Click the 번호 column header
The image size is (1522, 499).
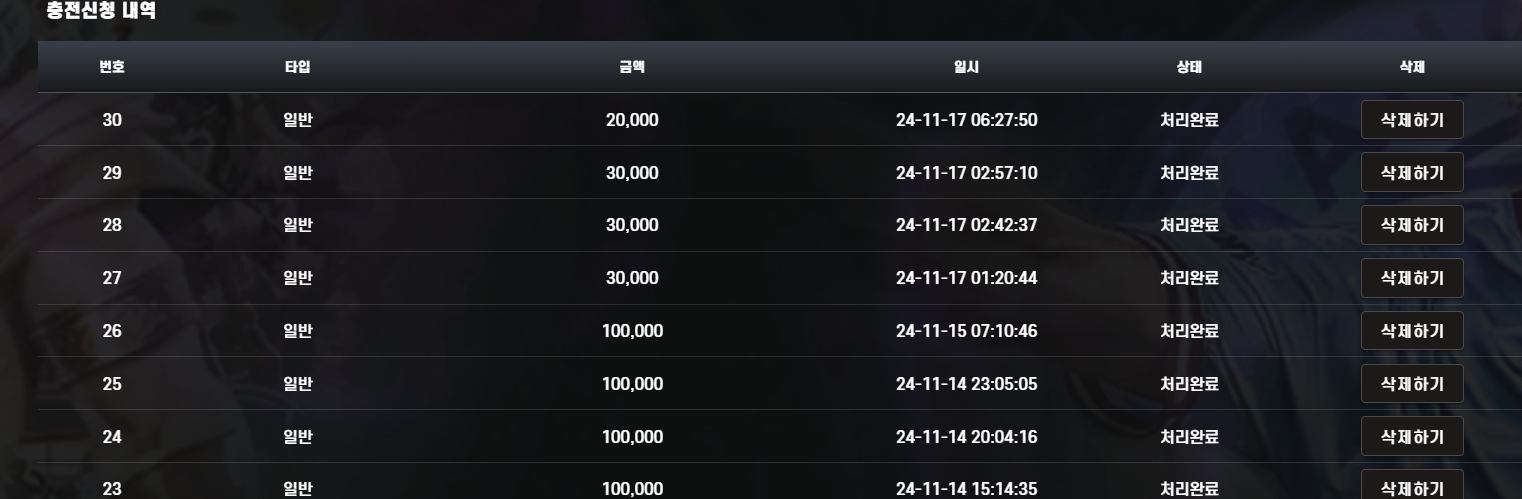click(112, 67)
